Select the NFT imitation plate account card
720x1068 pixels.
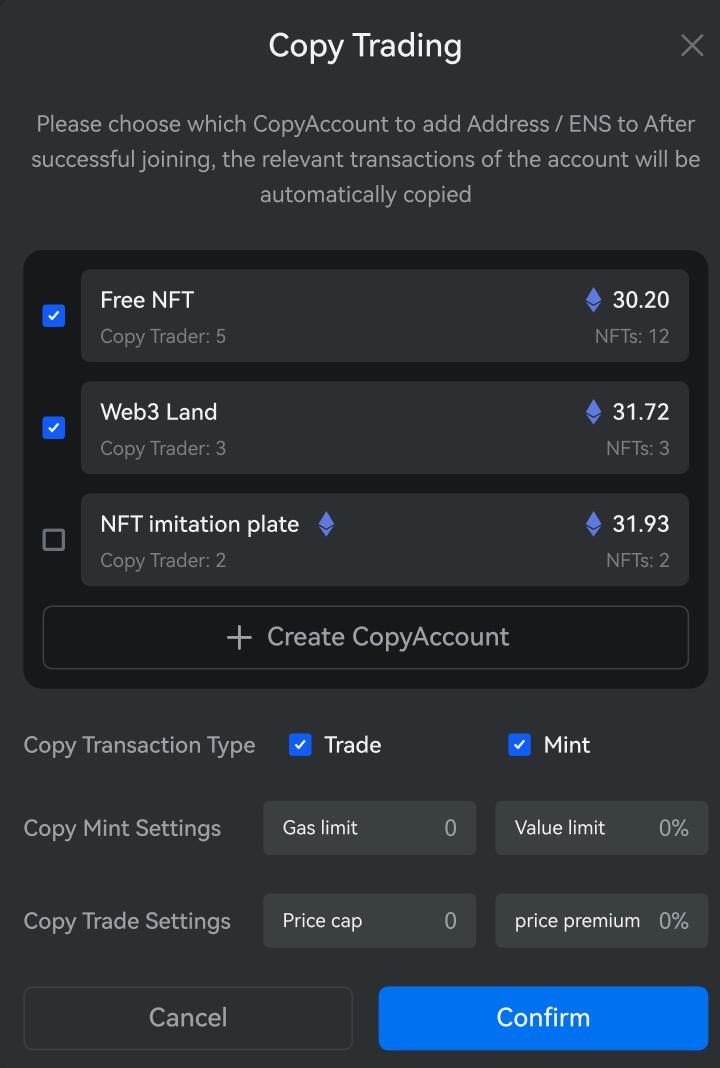pyautogui.click(x=384, y=540)
